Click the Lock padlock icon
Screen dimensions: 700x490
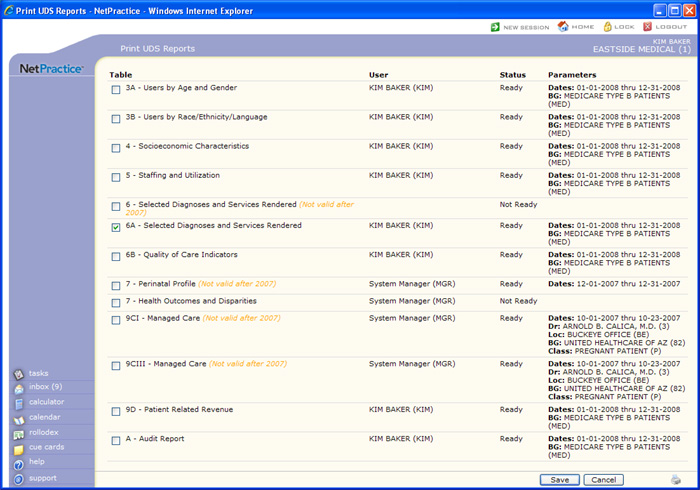click(x=608, y=27)
